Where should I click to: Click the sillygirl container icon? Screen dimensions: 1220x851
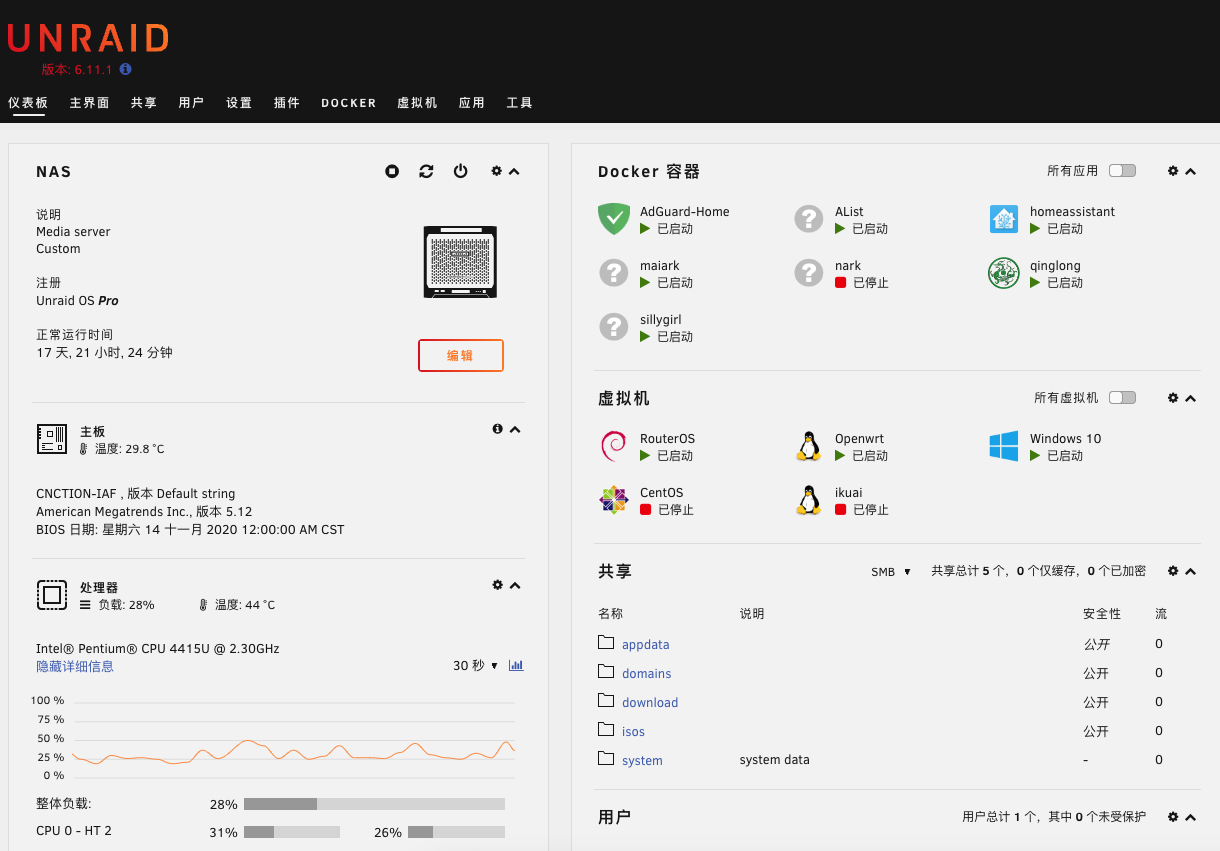tap(613, 327)
